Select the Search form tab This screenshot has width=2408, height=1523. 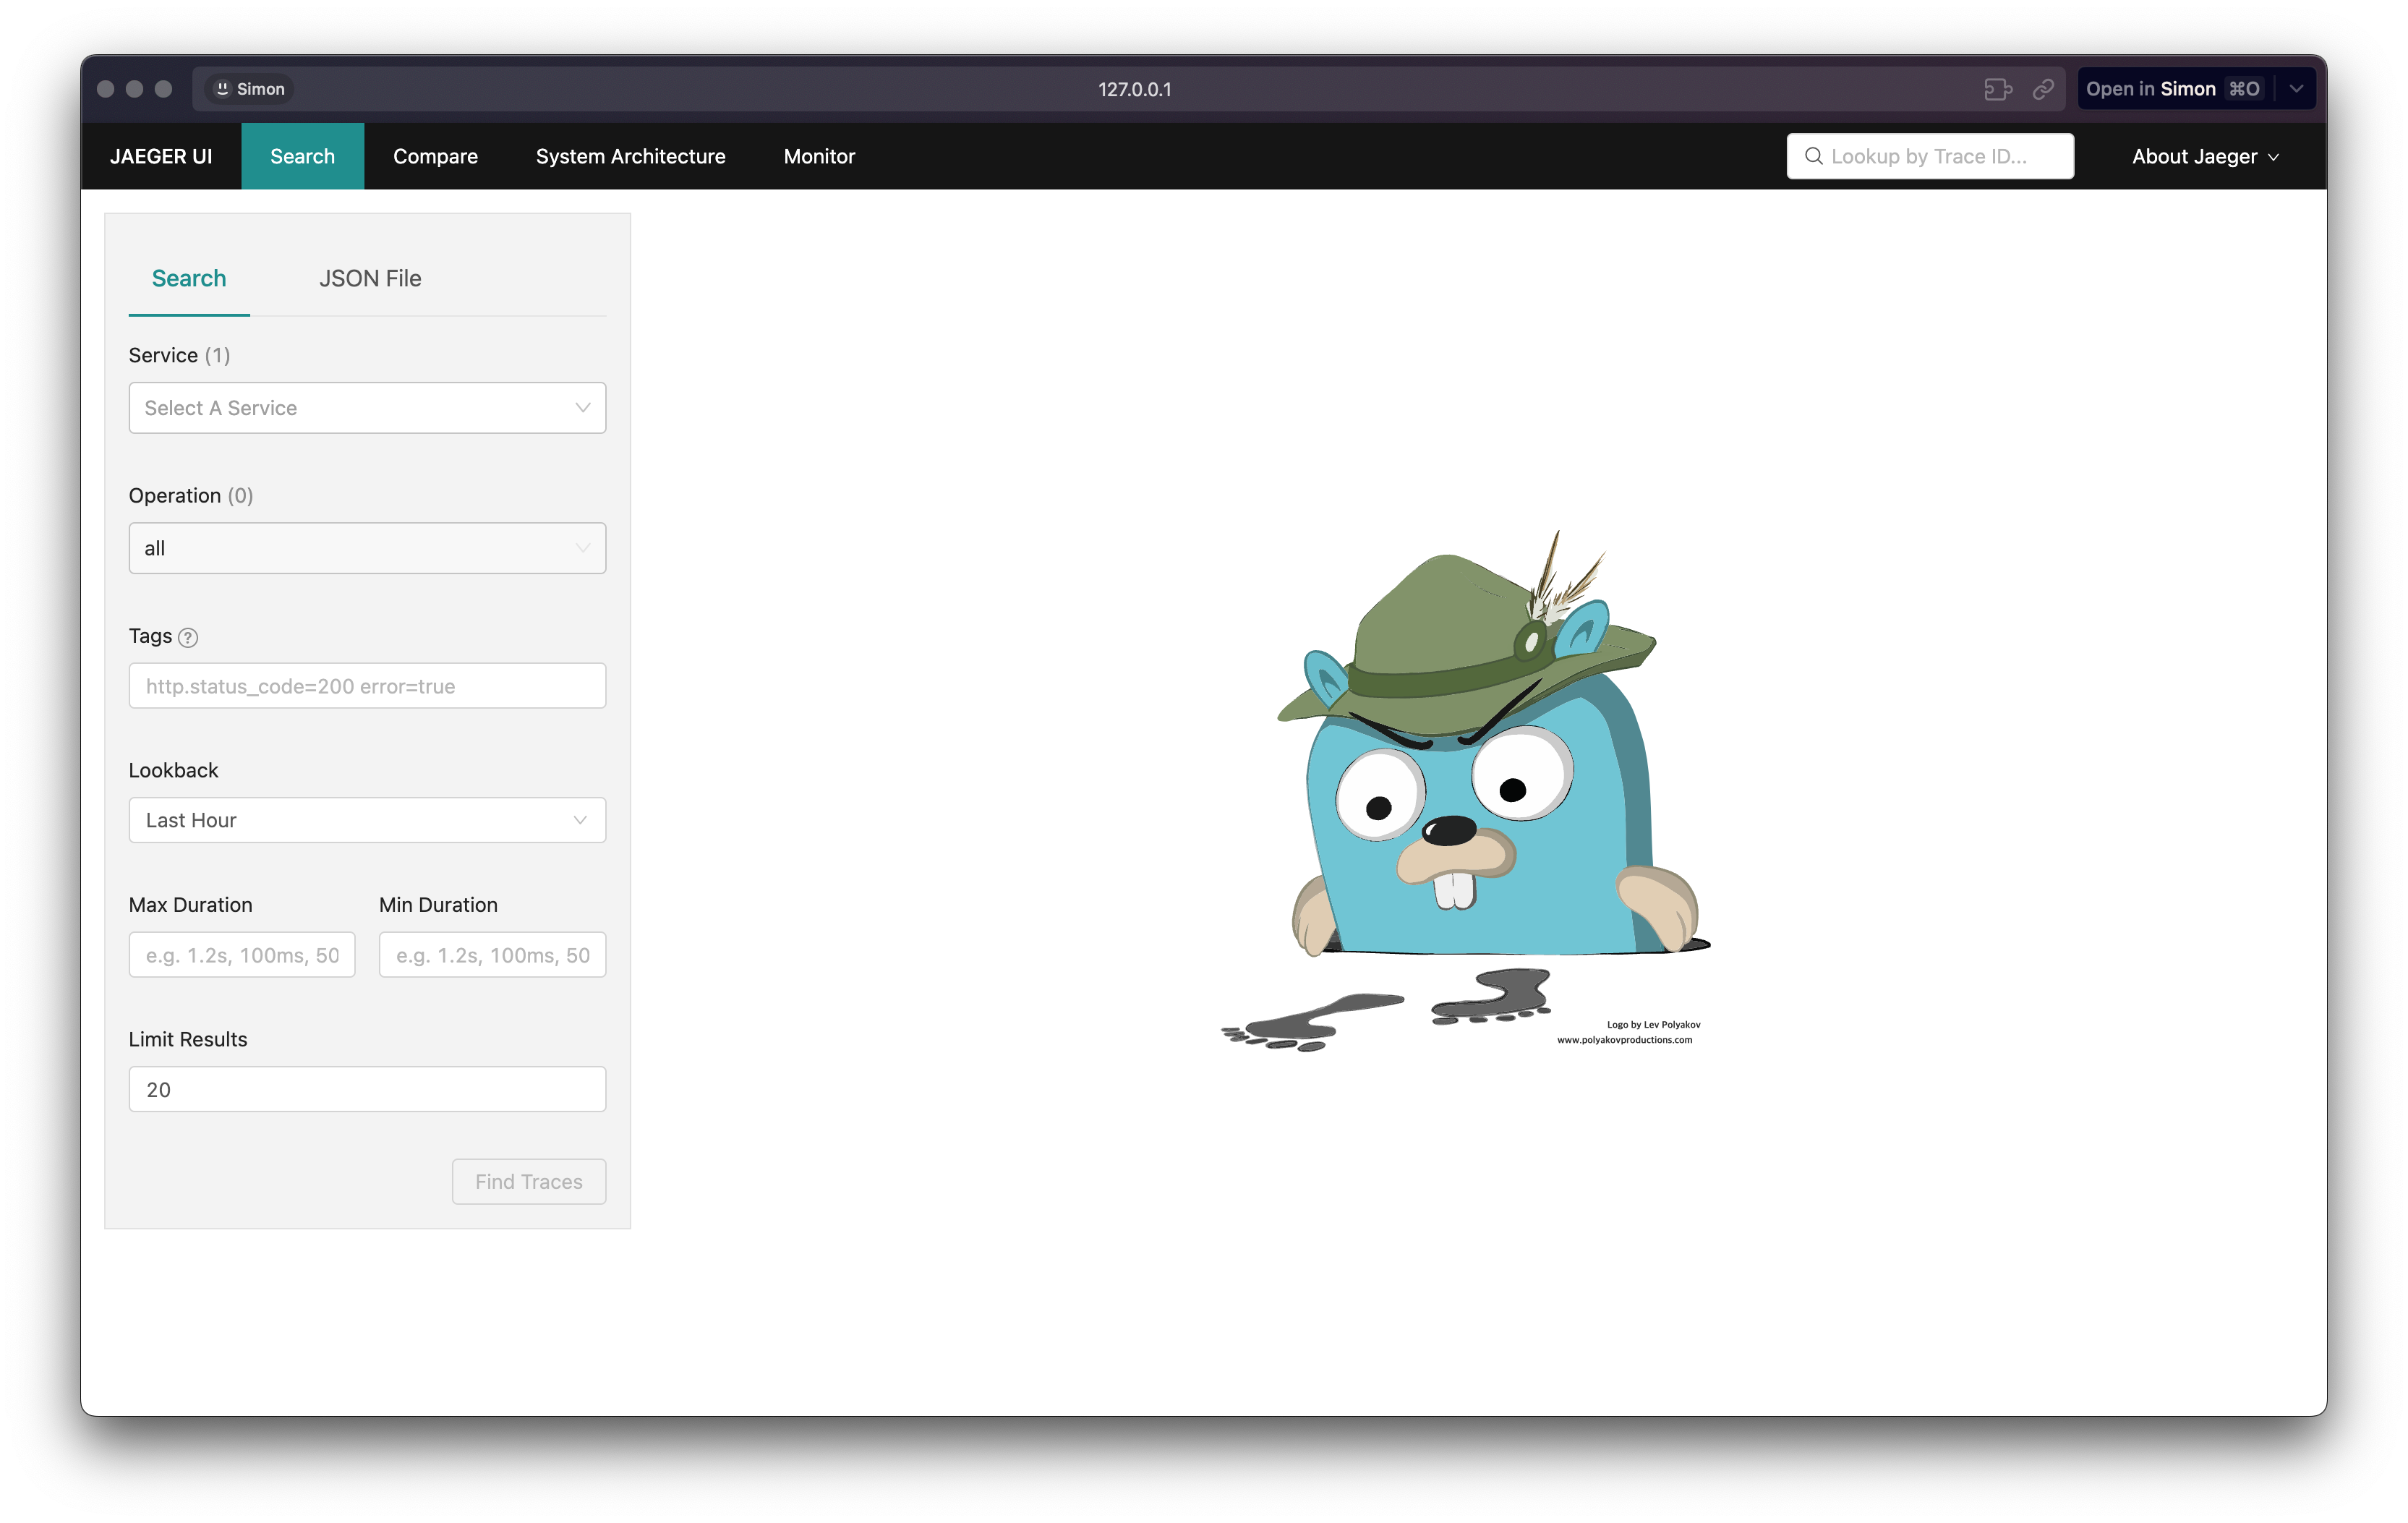(189, 278)
